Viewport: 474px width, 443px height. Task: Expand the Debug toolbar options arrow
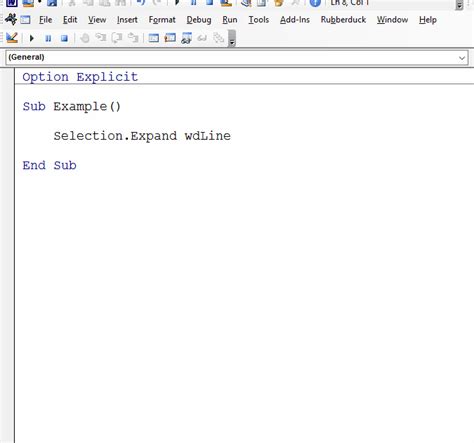coord(232,38)
